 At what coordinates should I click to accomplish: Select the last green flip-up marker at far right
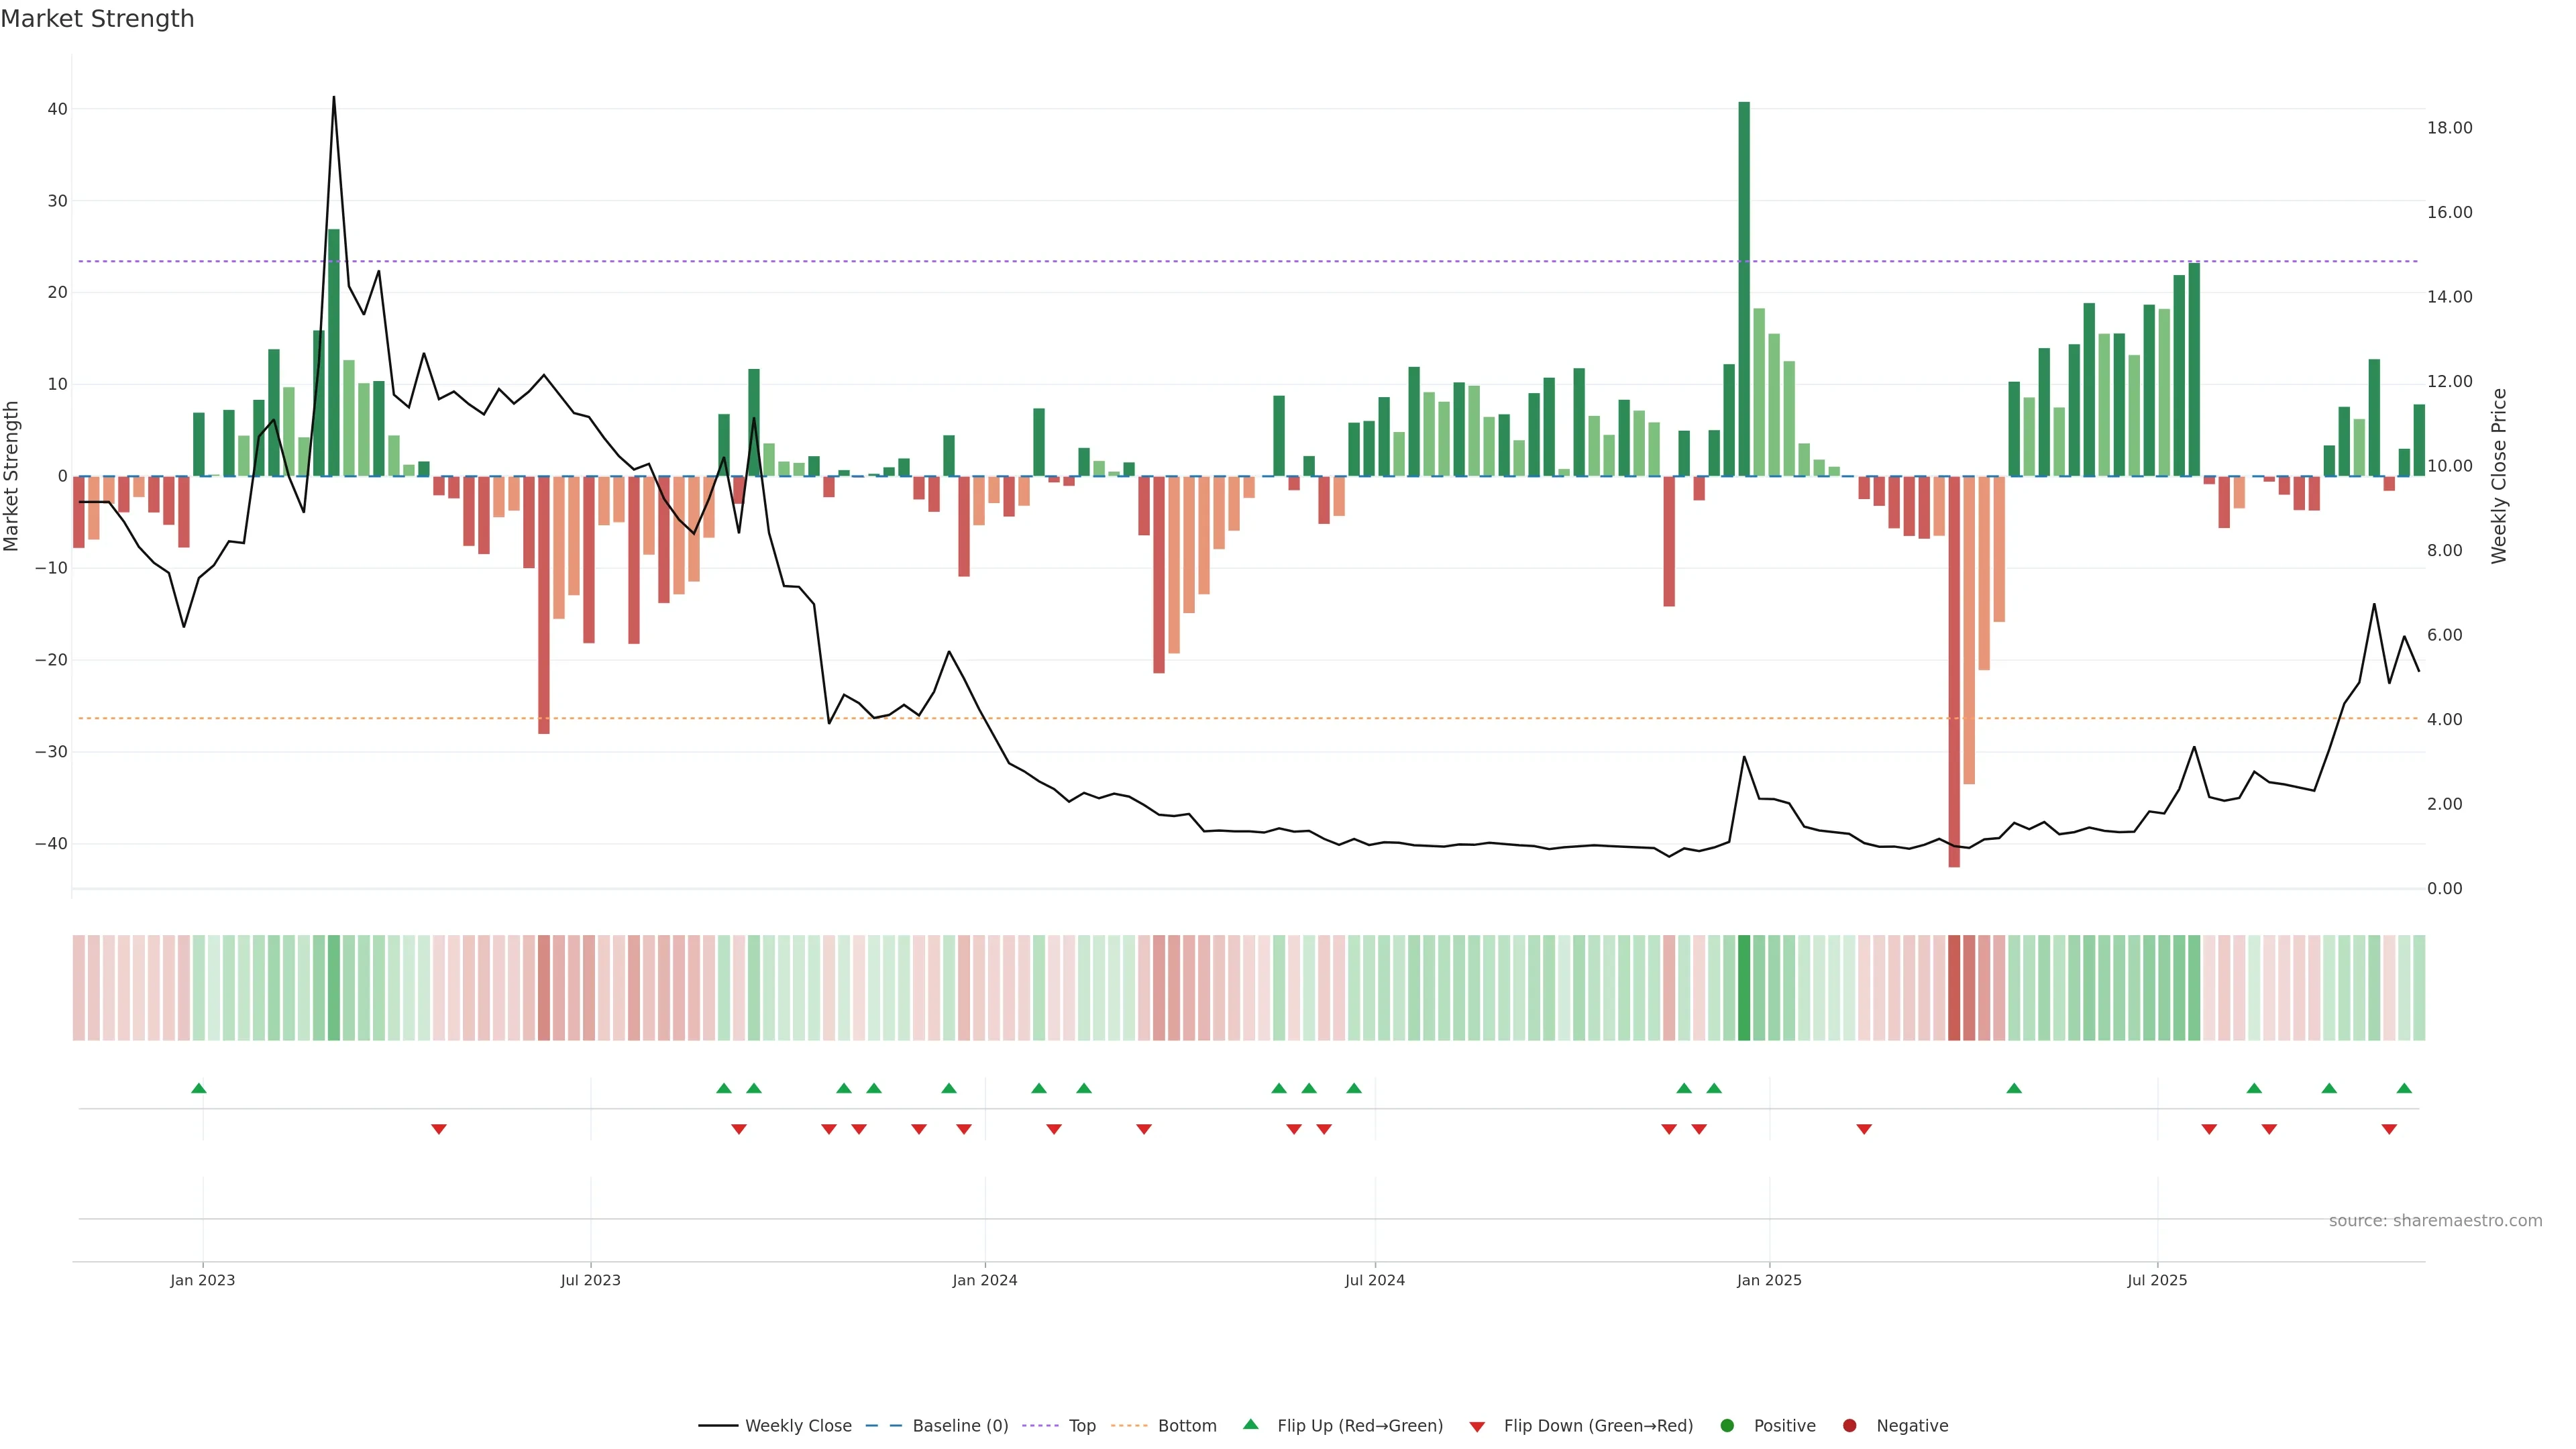pos(2404,1088)
